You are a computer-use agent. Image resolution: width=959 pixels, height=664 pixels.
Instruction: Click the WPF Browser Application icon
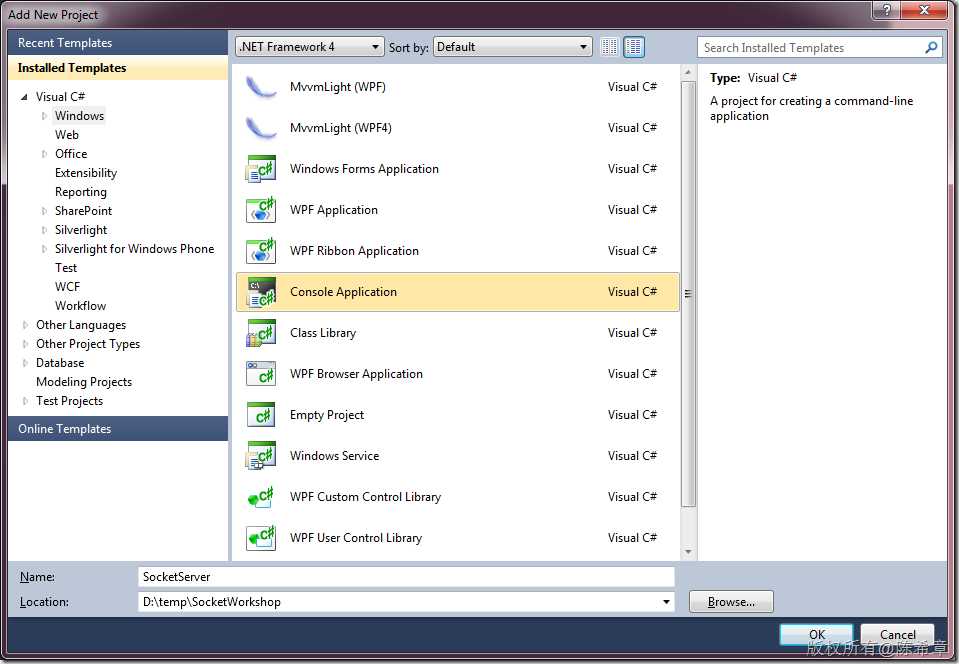(261, 374)
